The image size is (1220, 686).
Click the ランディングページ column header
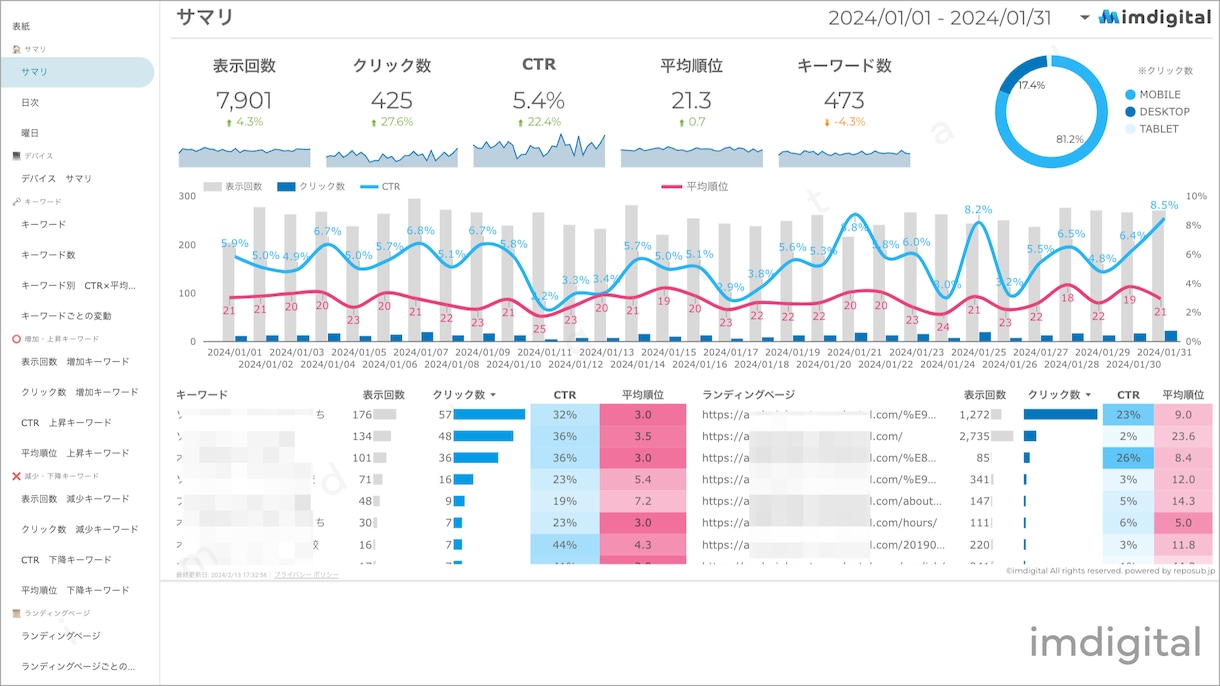[749, 395]
